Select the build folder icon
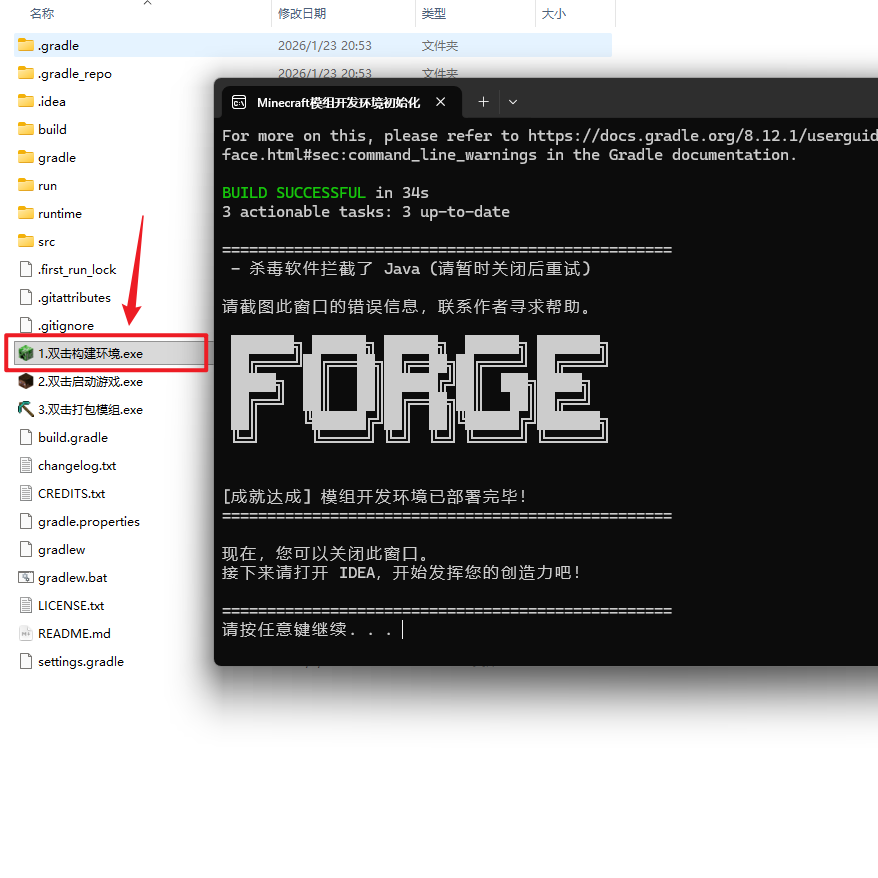This screenshot has height=878, width=878. [x=26, y=129]
